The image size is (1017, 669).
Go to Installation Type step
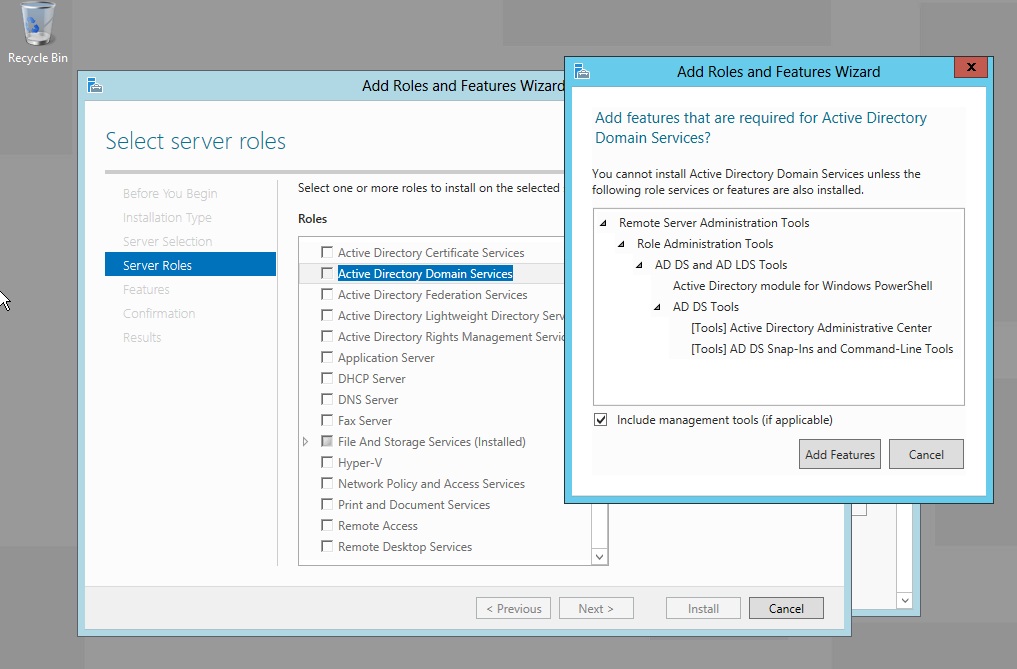[x=167, y=217]
